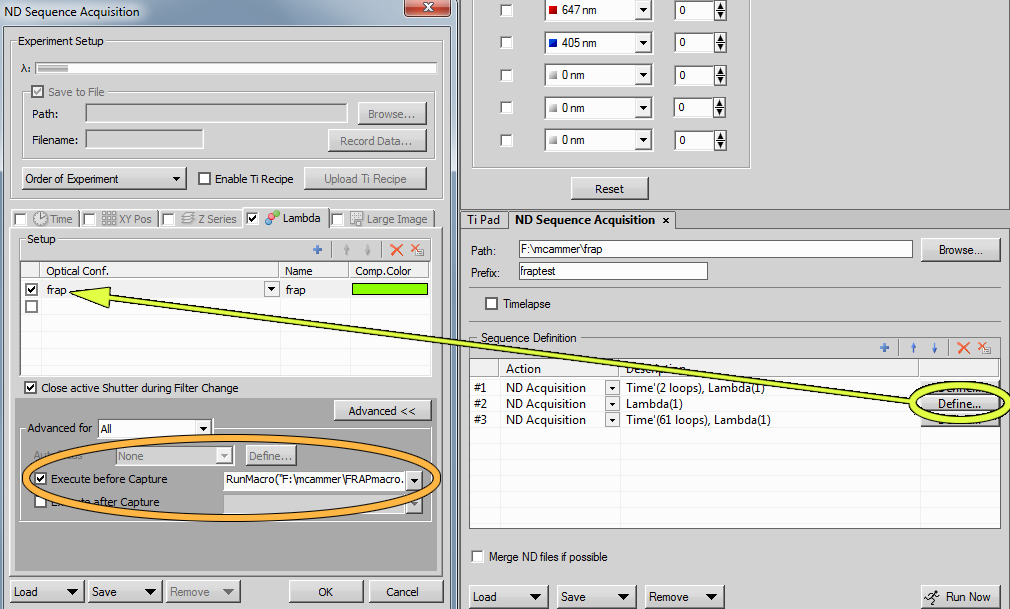Open the frap Optical Conf. dropdown
The width and height of the screenshot is (1010, 609).
(x=270, y=290)
